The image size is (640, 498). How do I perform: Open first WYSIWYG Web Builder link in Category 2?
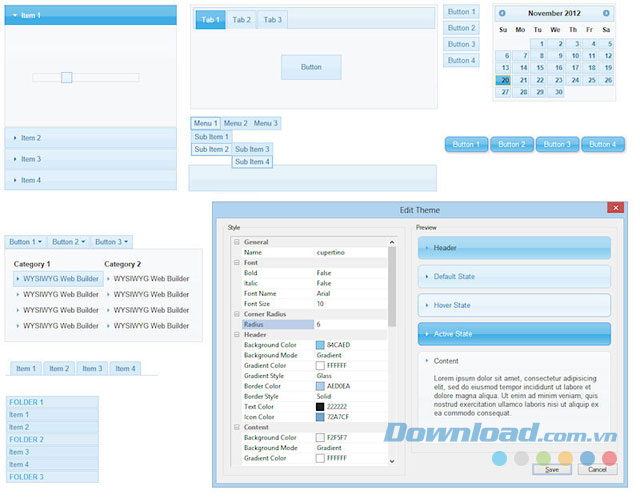pos(149,278)
